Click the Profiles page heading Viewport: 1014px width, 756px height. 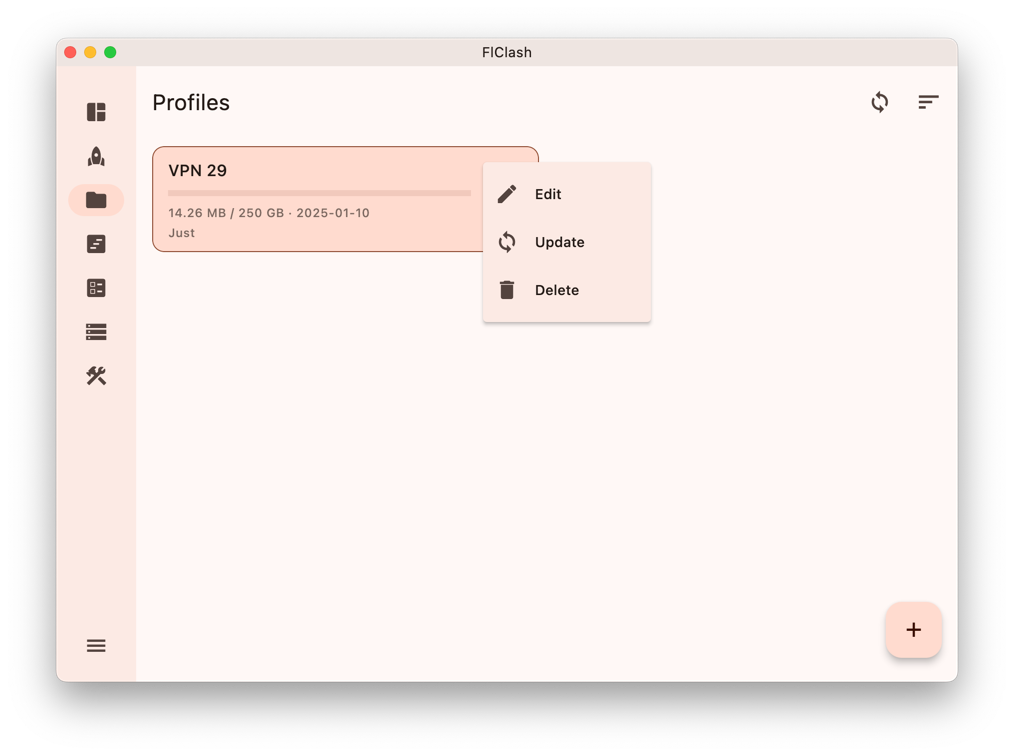191,103
